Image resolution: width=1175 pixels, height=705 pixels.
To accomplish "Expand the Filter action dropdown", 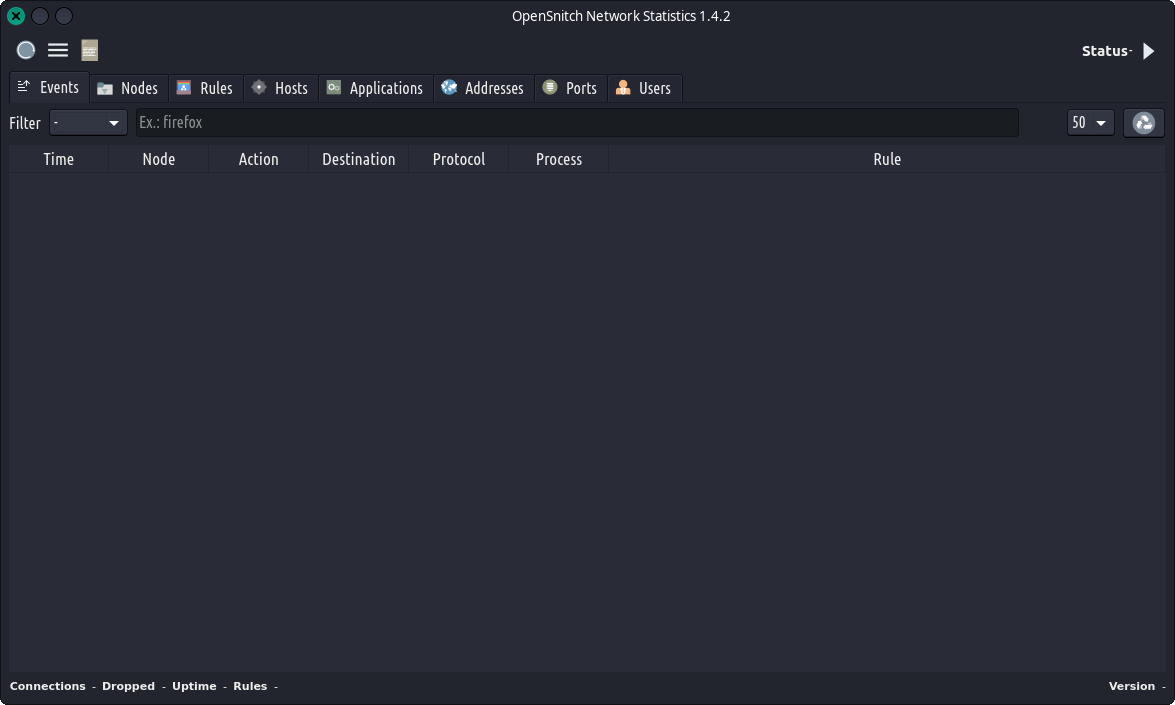I will 88,123.
